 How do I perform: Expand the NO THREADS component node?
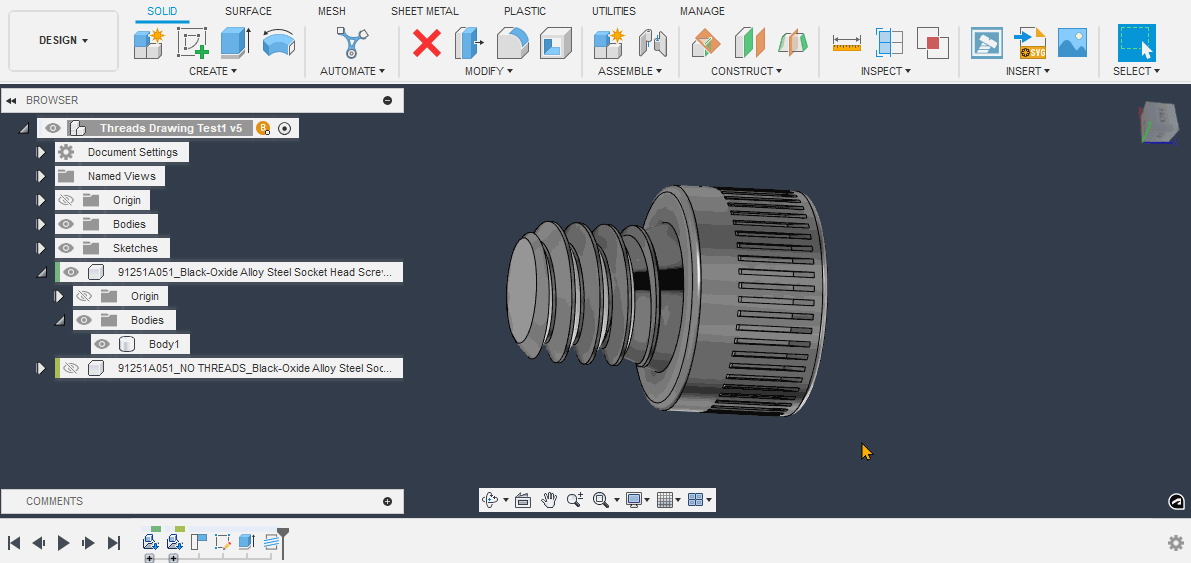[x=41, y=368]
